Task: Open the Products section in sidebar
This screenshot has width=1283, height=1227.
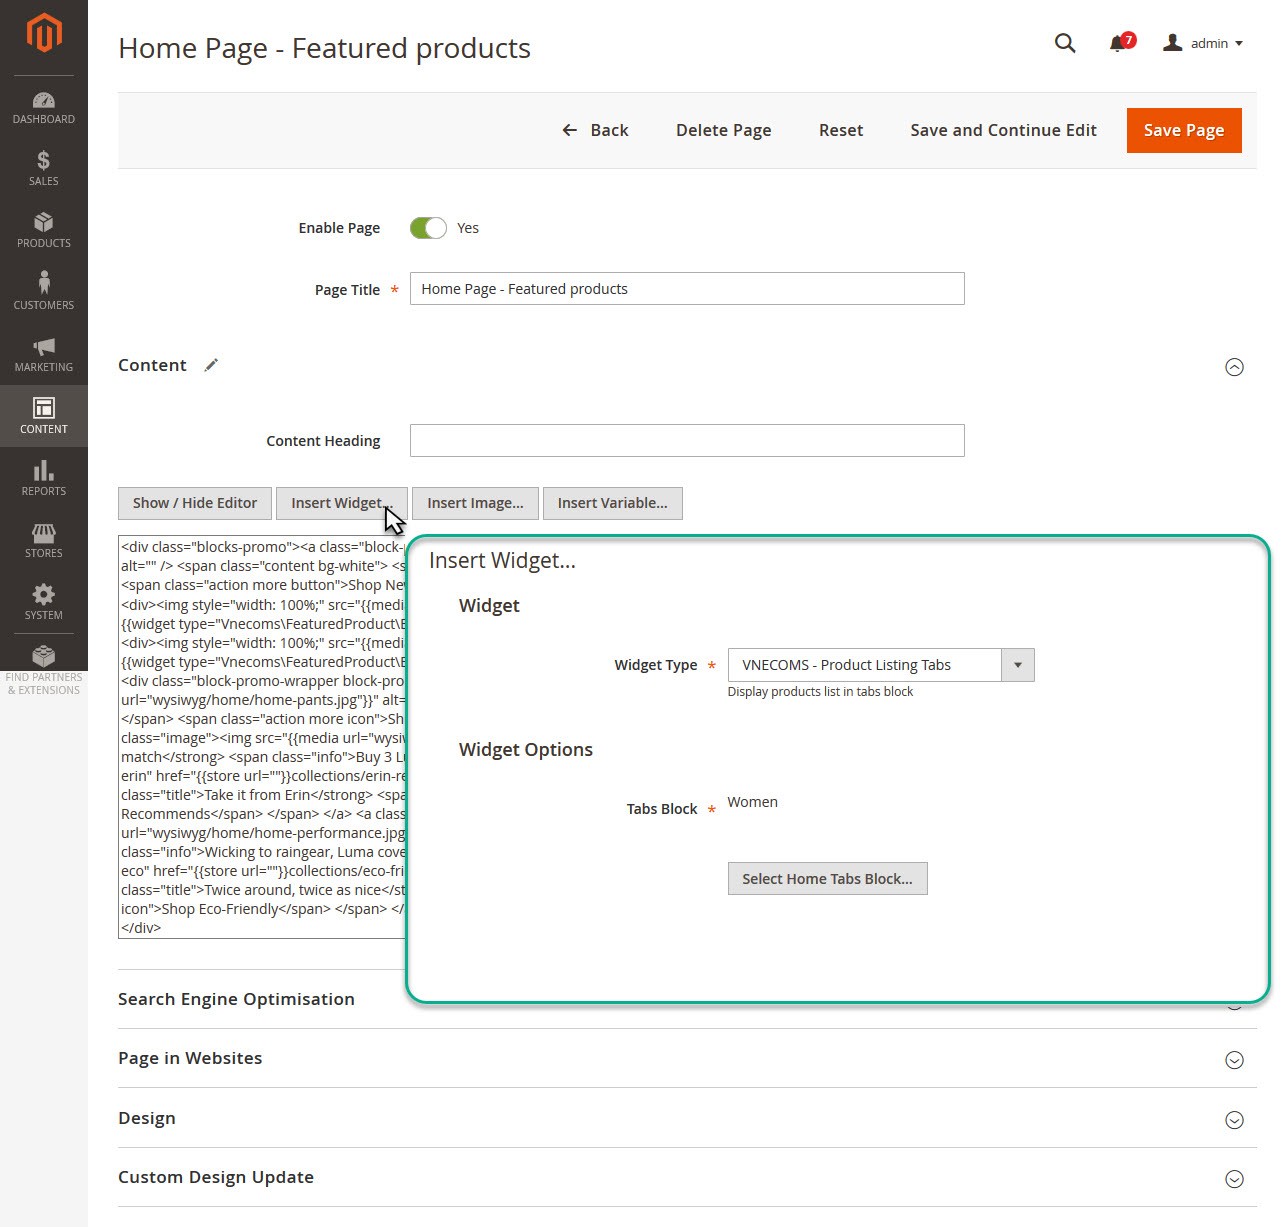Action: [x=44, y=230]
